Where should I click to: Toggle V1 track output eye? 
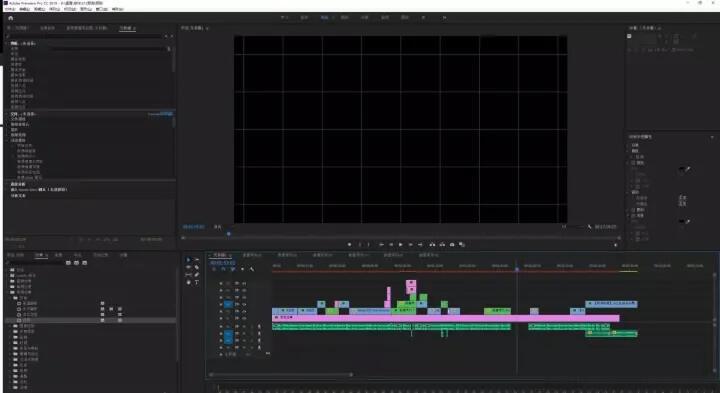click(x=244, y=318)
